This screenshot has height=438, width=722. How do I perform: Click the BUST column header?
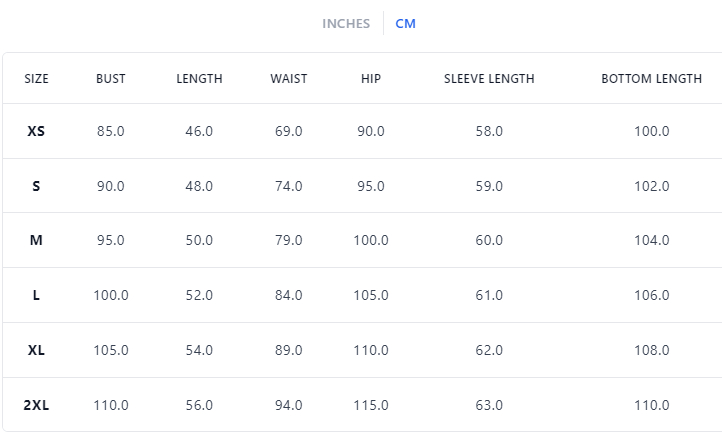(111, 79)
